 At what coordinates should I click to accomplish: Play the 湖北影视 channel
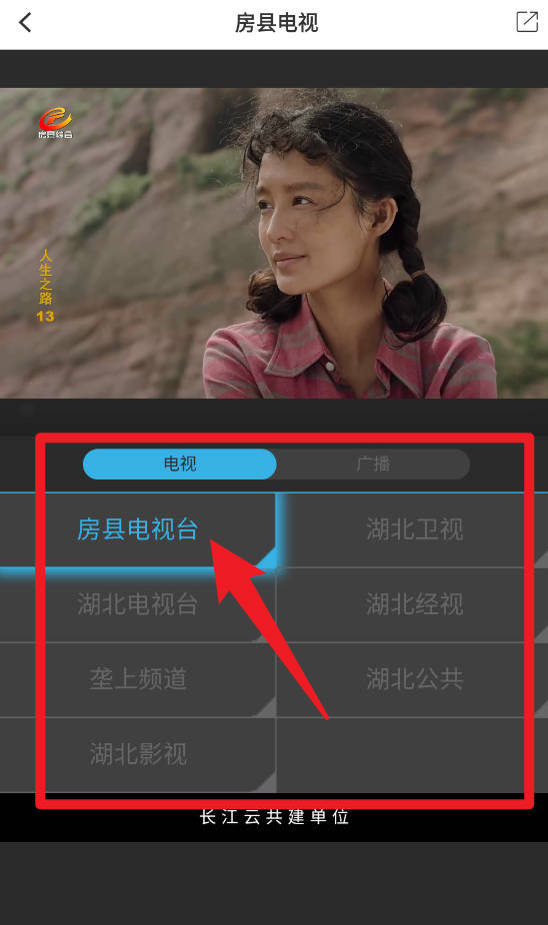pyautogui.click(x=137, y=754)
